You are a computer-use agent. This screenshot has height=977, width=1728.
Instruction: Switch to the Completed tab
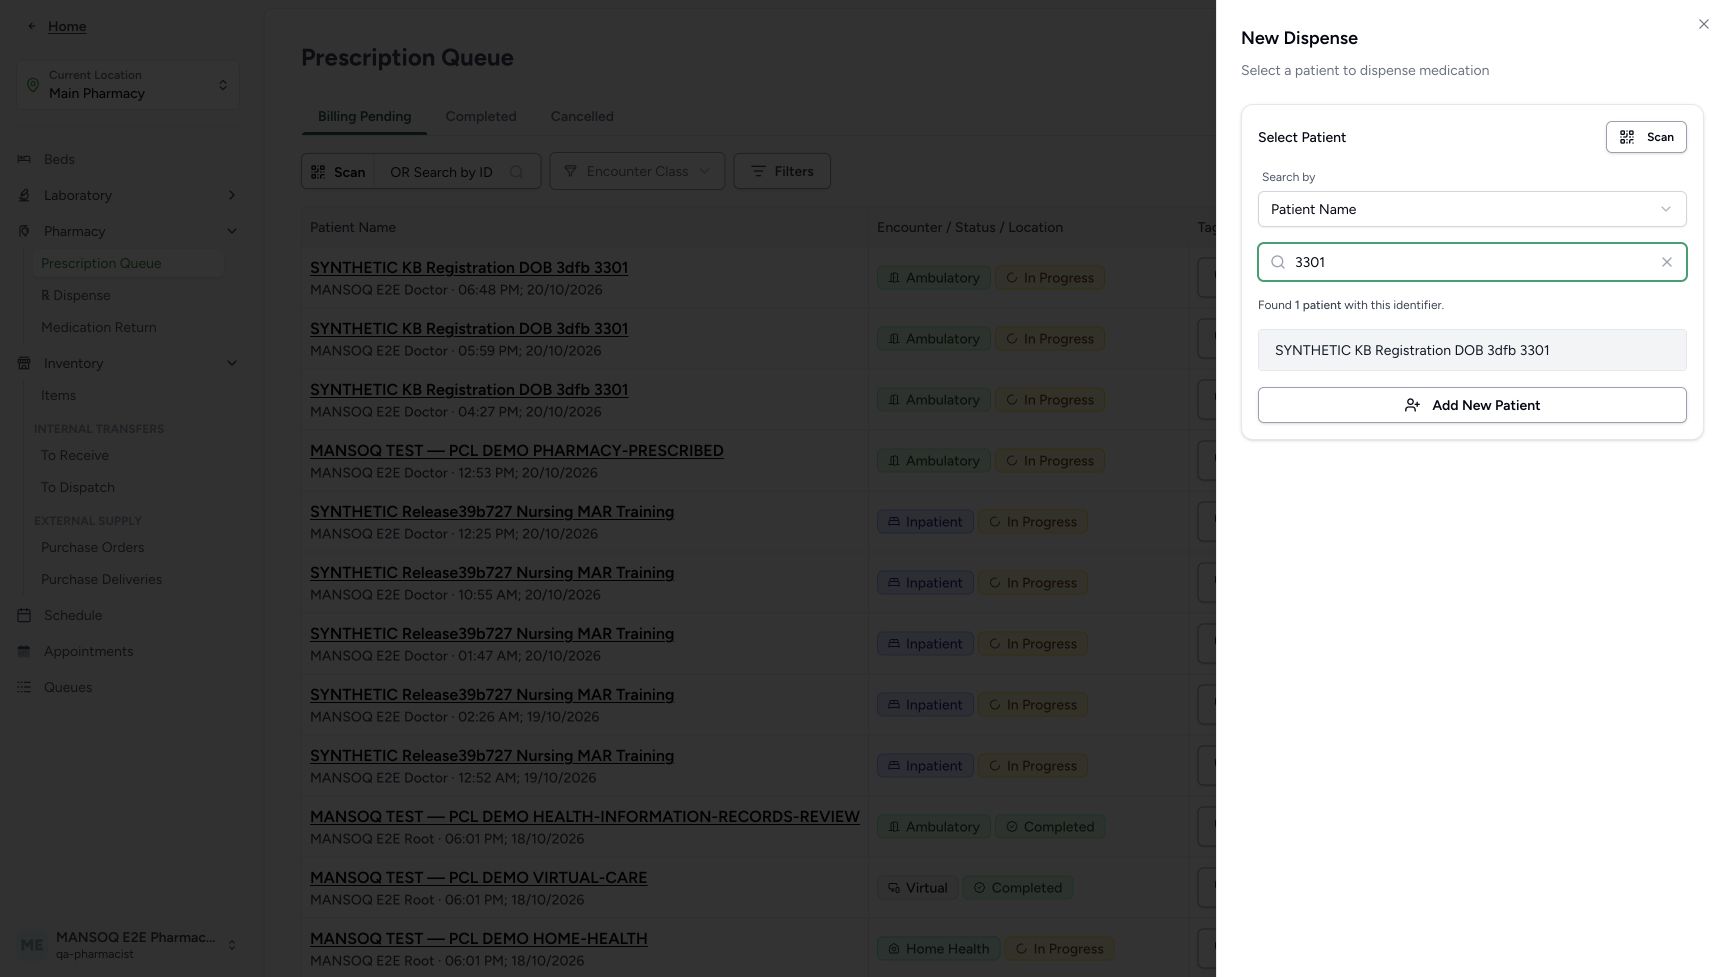pos(481,116)
